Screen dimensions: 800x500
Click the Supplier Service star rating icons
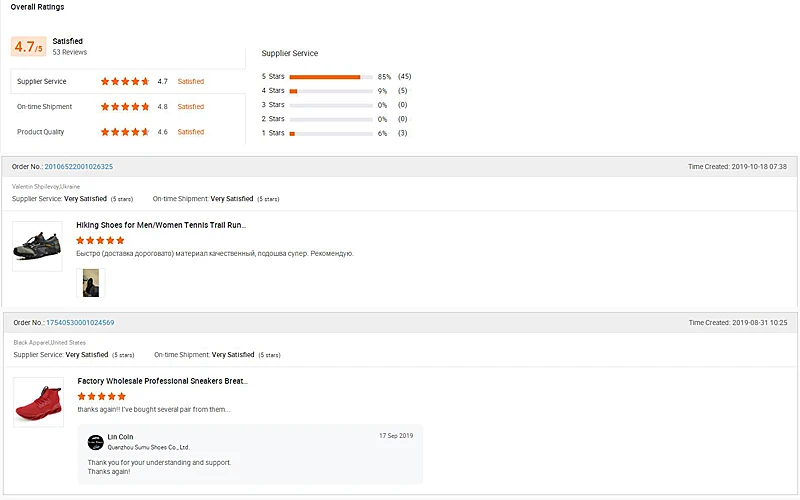click(125, 81)
